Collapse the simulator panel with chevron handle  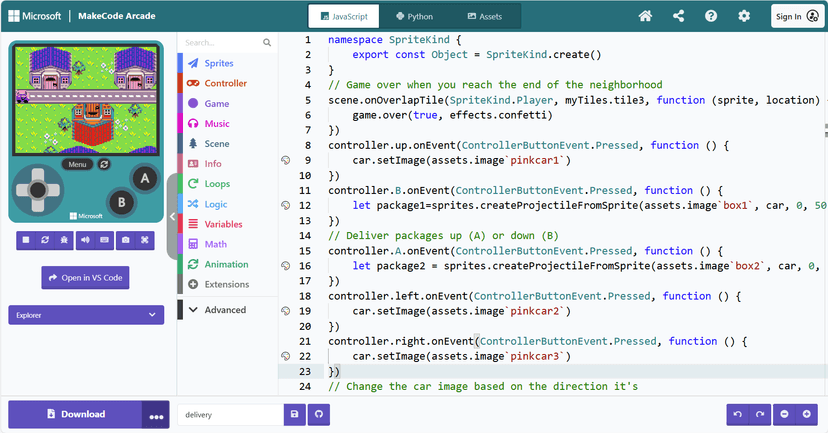click(172, 216)
